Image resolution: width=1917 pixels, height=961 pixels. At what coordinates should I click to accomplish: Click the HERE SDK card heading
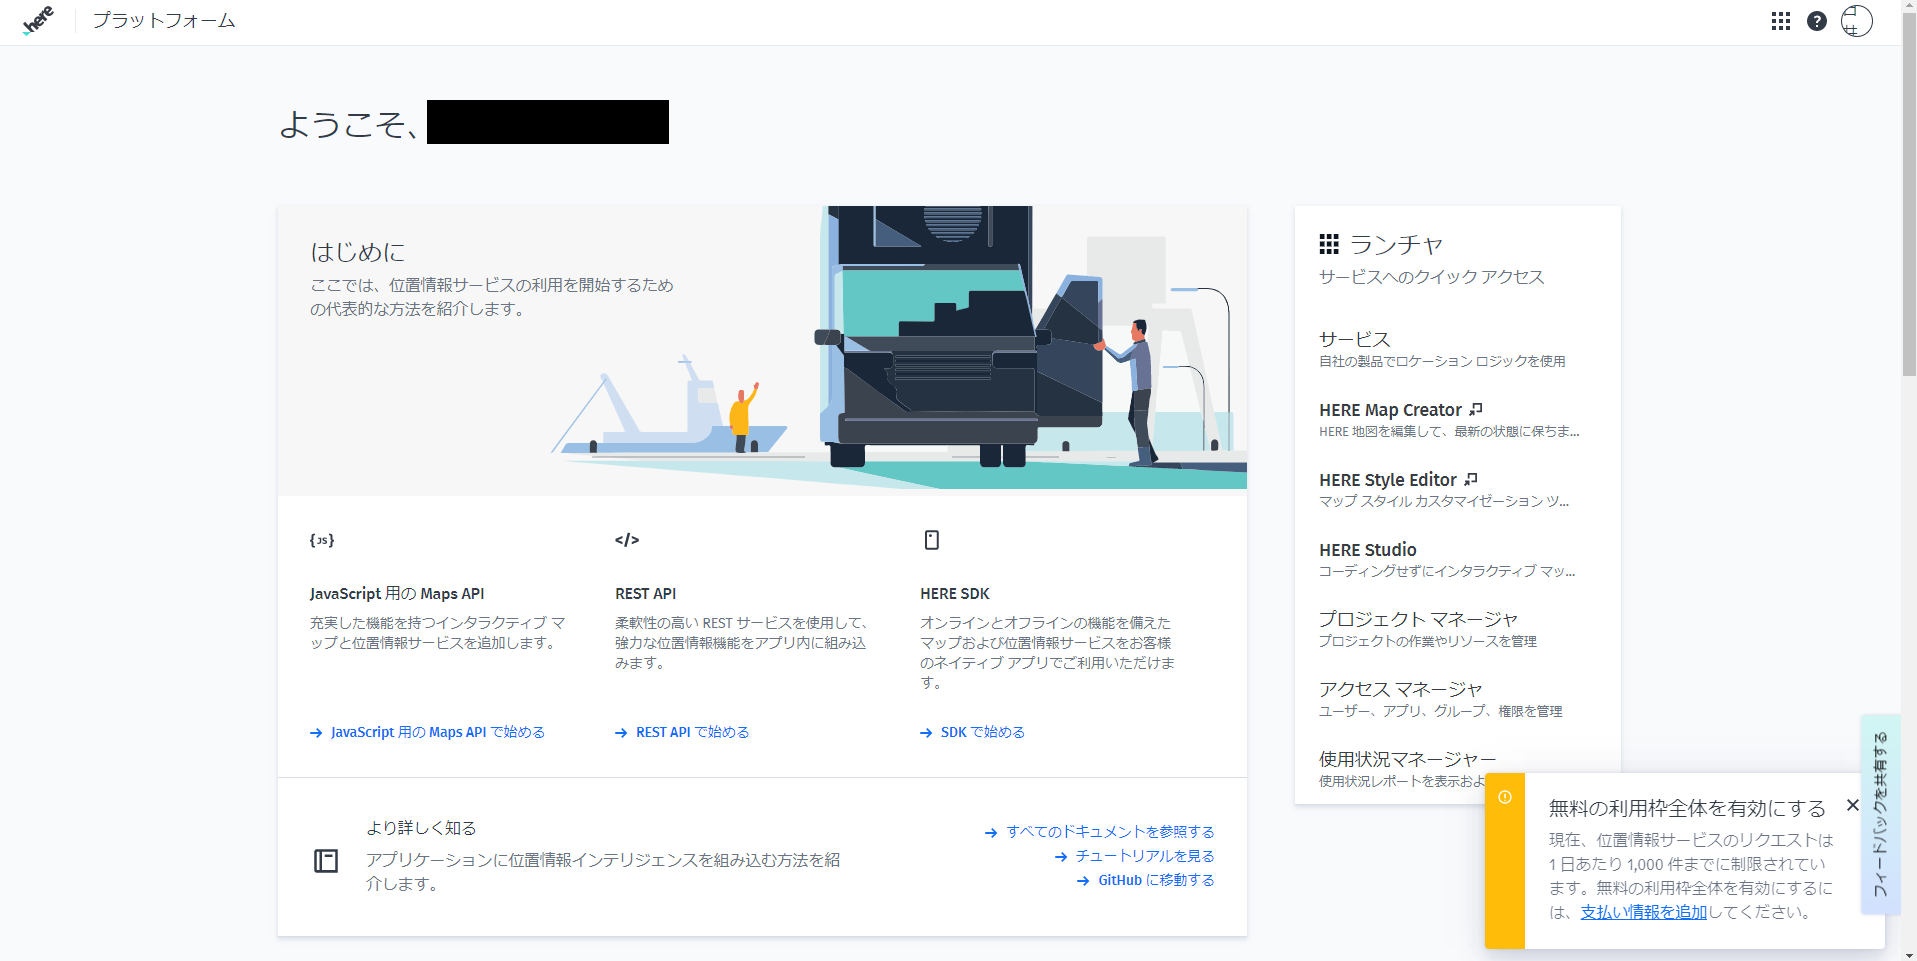point(955,594)
